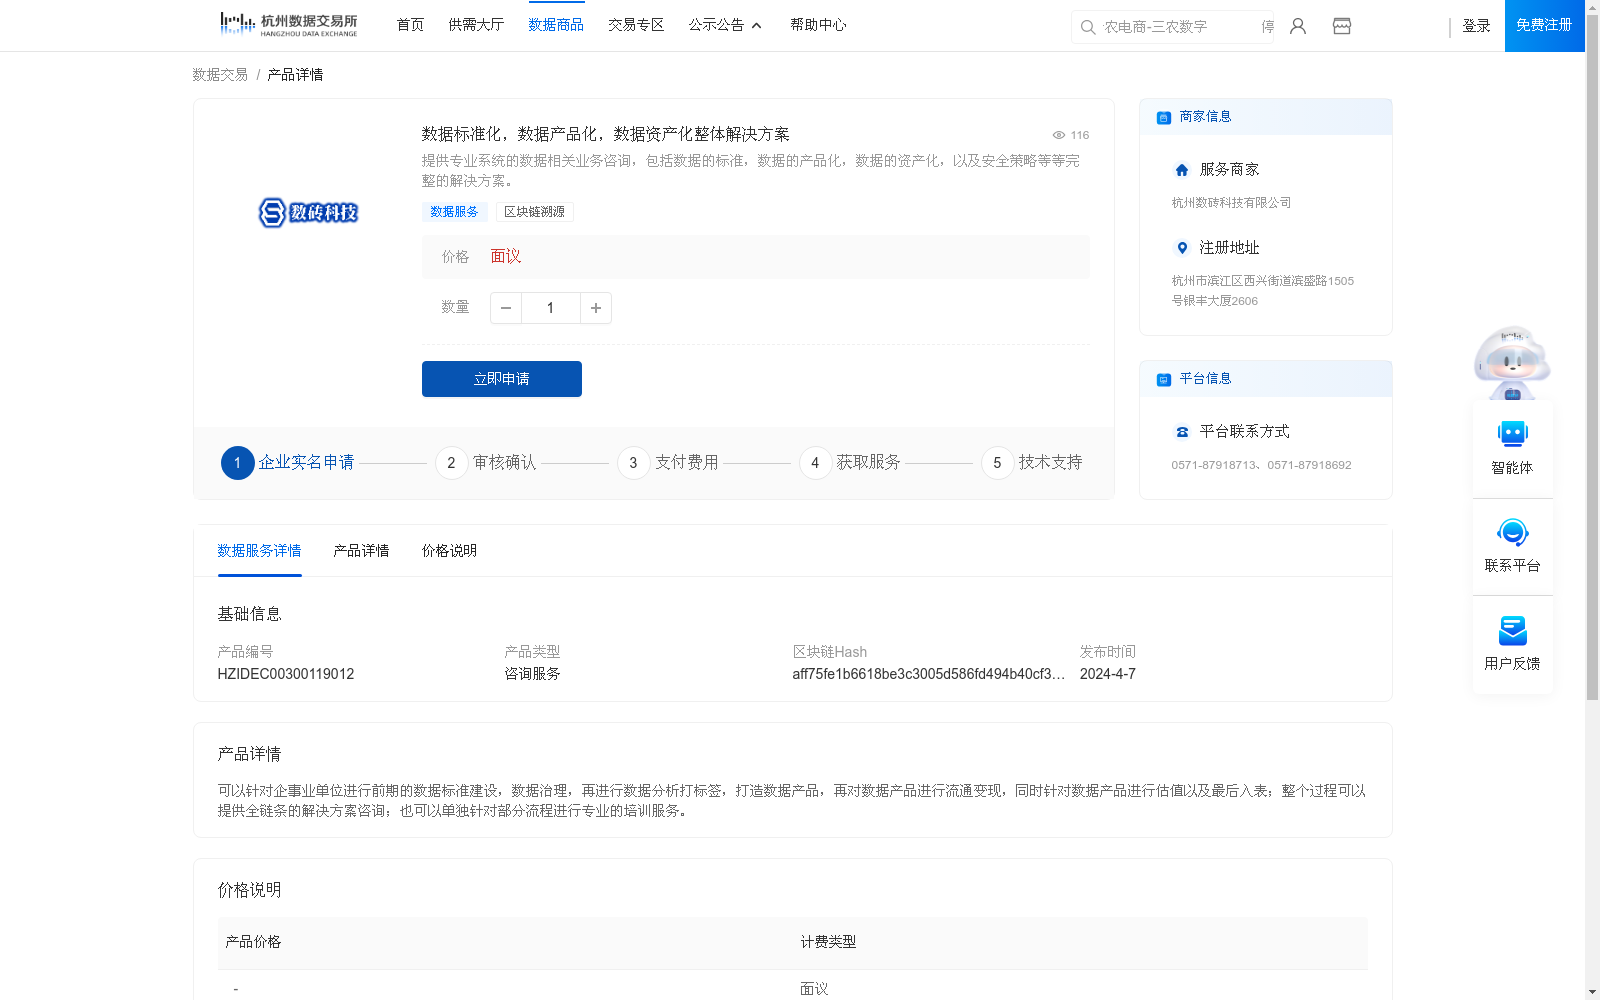Image resolution: width=1600 pixels, height=1000 pixels.
Task: Click the 登录 link
Action: pyautogui.click(x=1476, y=26)
